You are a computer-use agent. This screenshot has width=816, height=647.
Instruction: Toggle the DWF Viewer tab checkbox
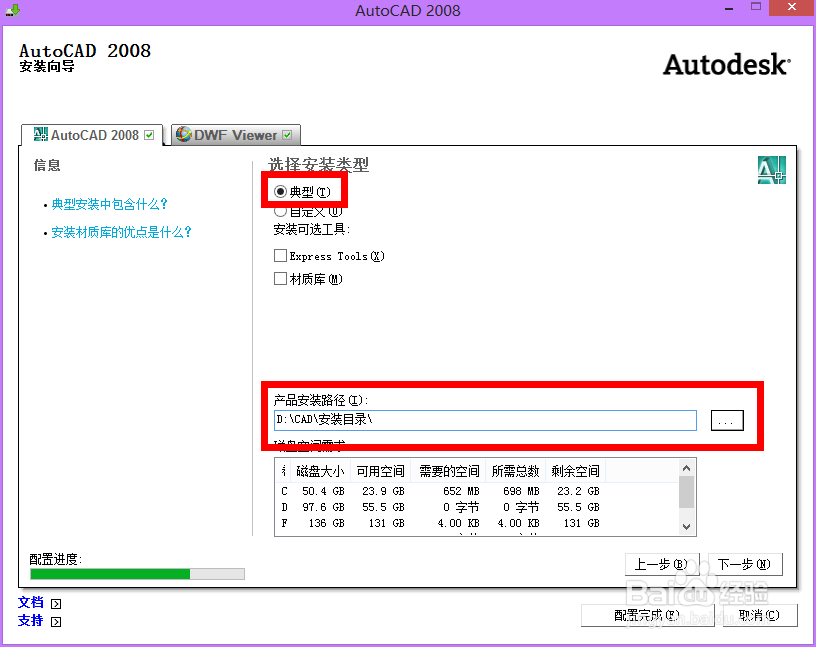(x=287, y=135)
